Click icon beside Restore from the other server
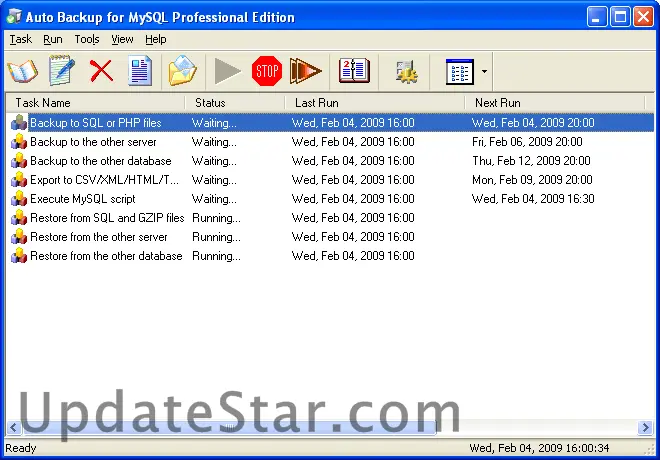Viewport: 660px width, 460px height. click(19, 237)
